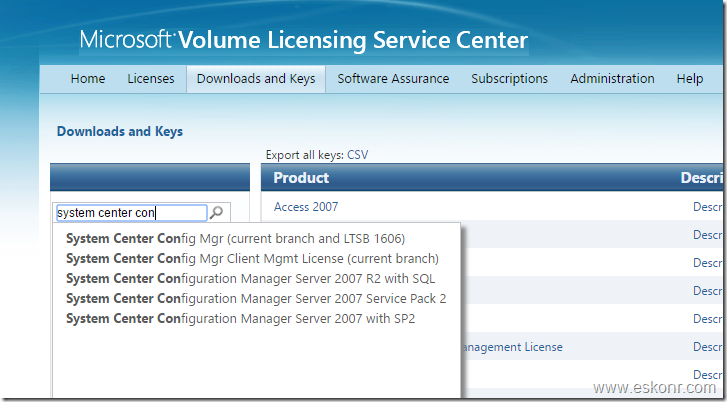Switch to the Subscriptions tab

pyautogui.click(x=509, y=79)
